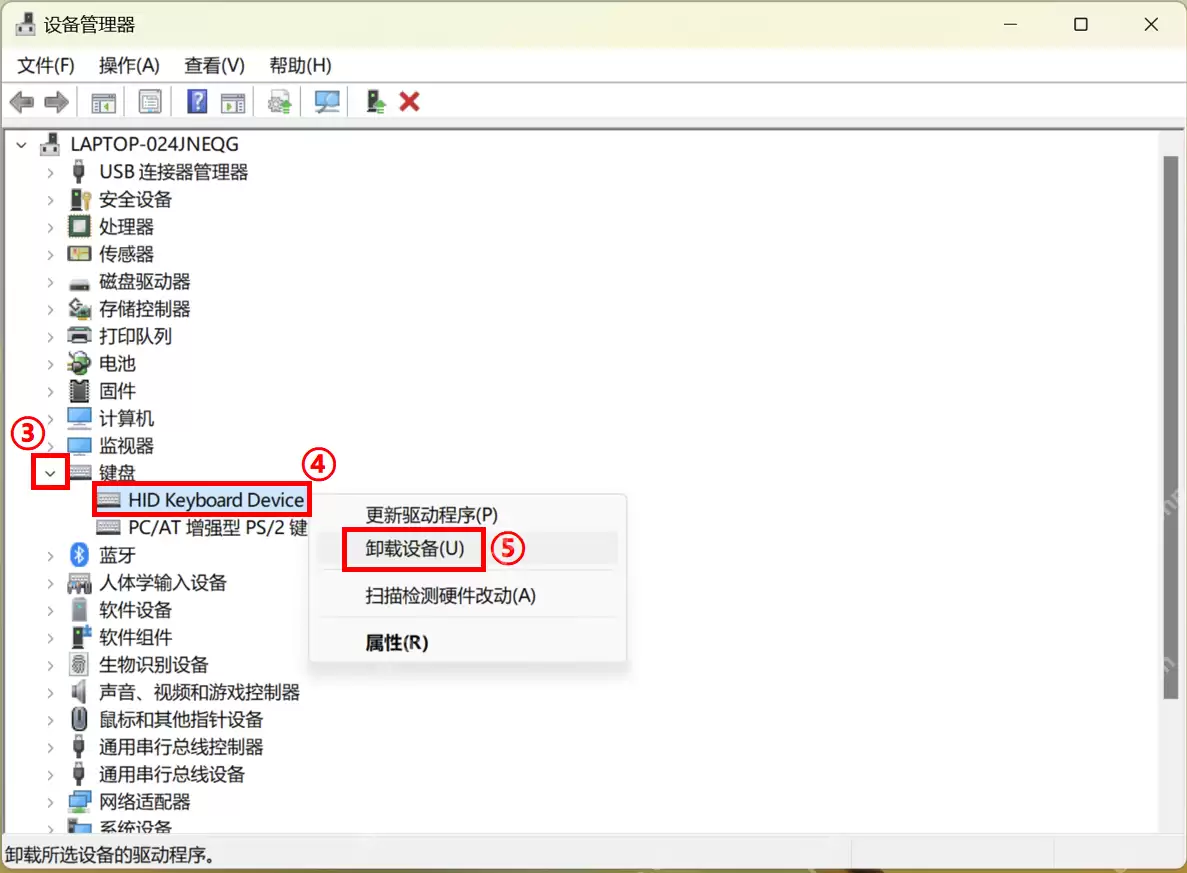
Task: Open the 操作(A) menu
Action: click(129, 66)
